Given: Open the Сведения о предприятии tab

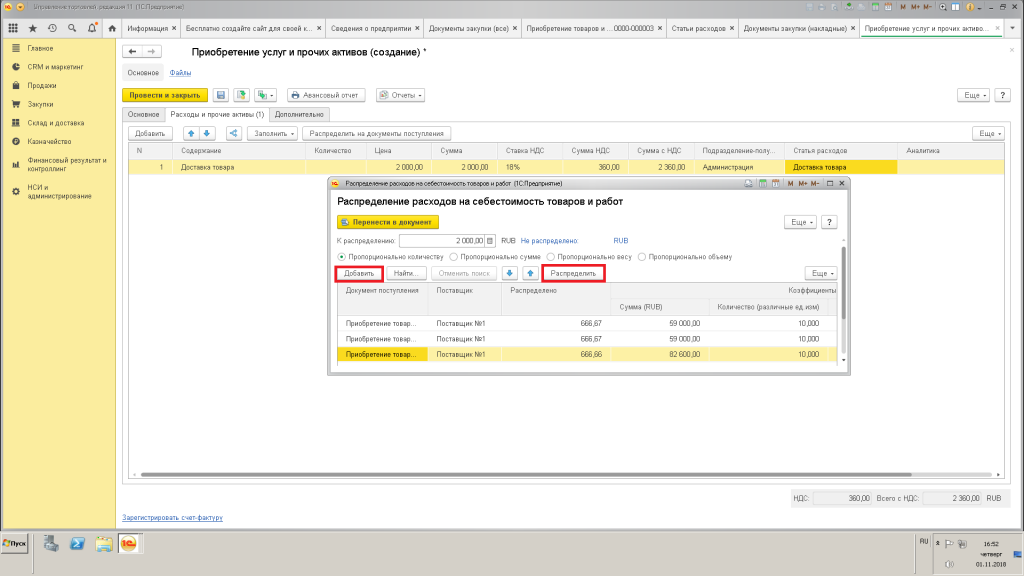Looking at the screenshot, I should tap(370, 28).
